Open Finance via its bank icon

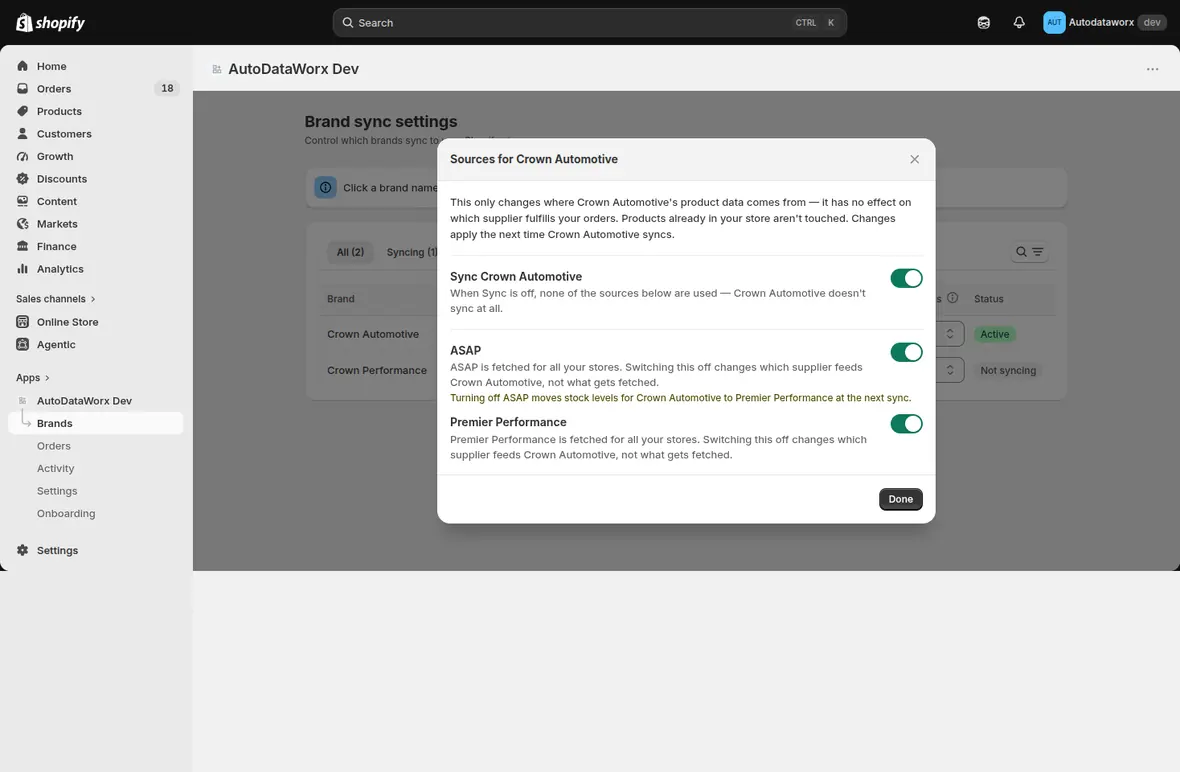(23, 247)
